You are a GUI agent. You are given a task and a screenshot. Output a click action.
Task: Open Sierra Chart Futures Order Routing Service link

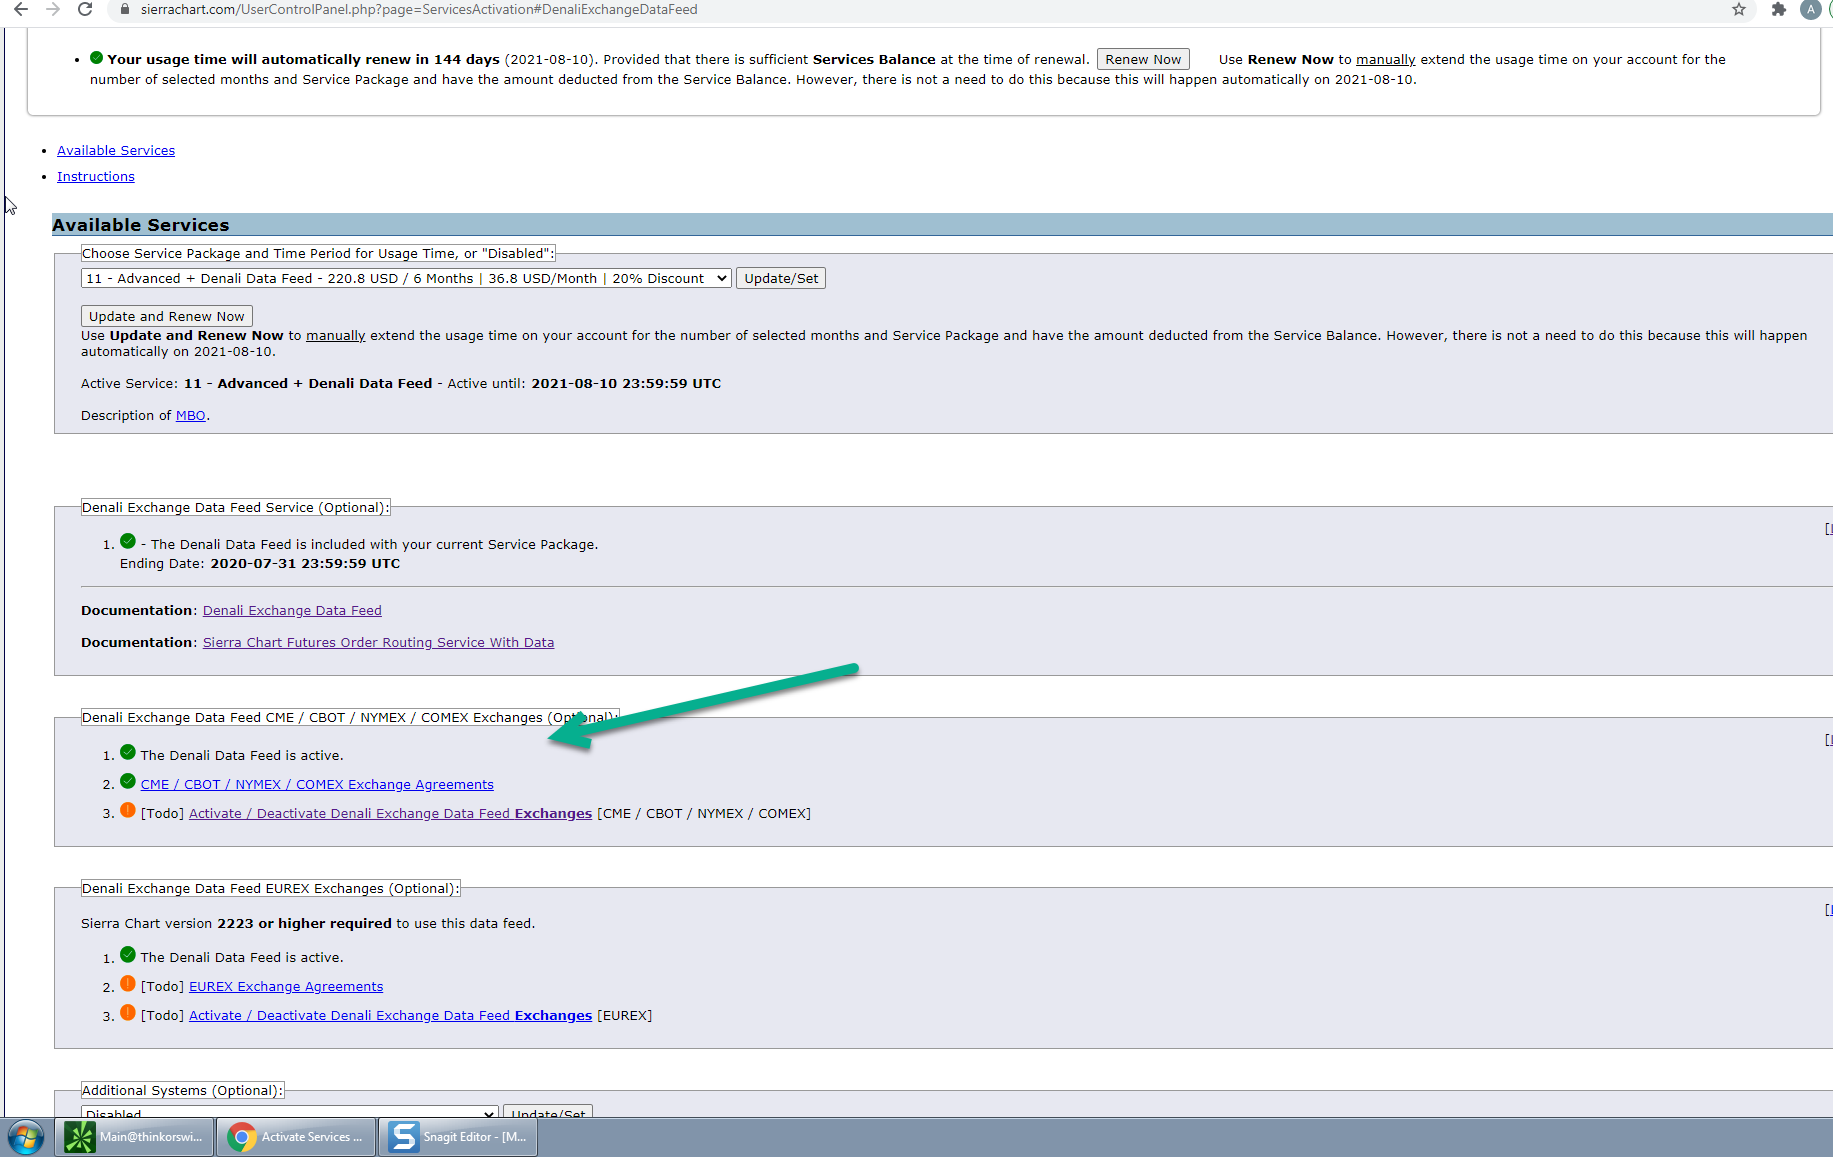(378, 642)
